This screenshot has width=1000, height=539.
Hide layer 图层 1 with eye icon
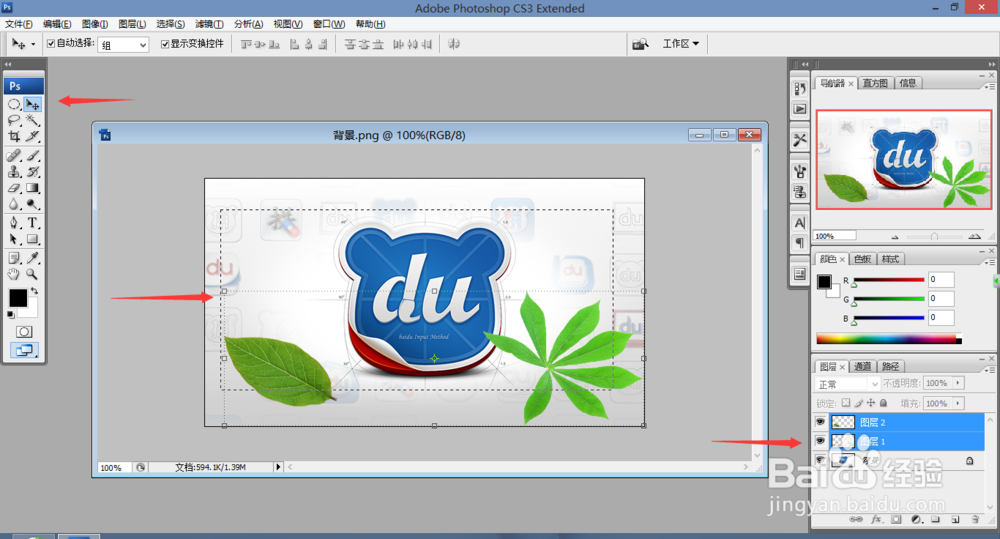click(x=820, y=441)
